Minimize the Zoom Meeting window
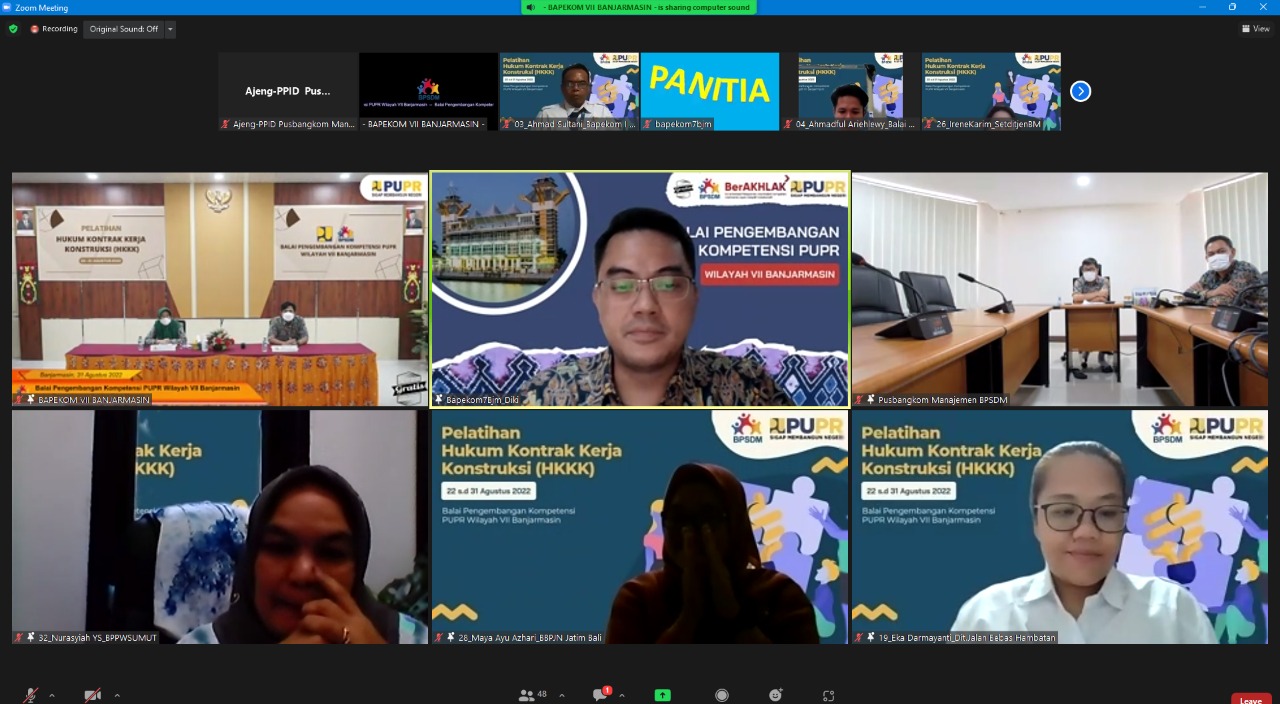Screen dimensions: 1280x704 (1204, 7)
